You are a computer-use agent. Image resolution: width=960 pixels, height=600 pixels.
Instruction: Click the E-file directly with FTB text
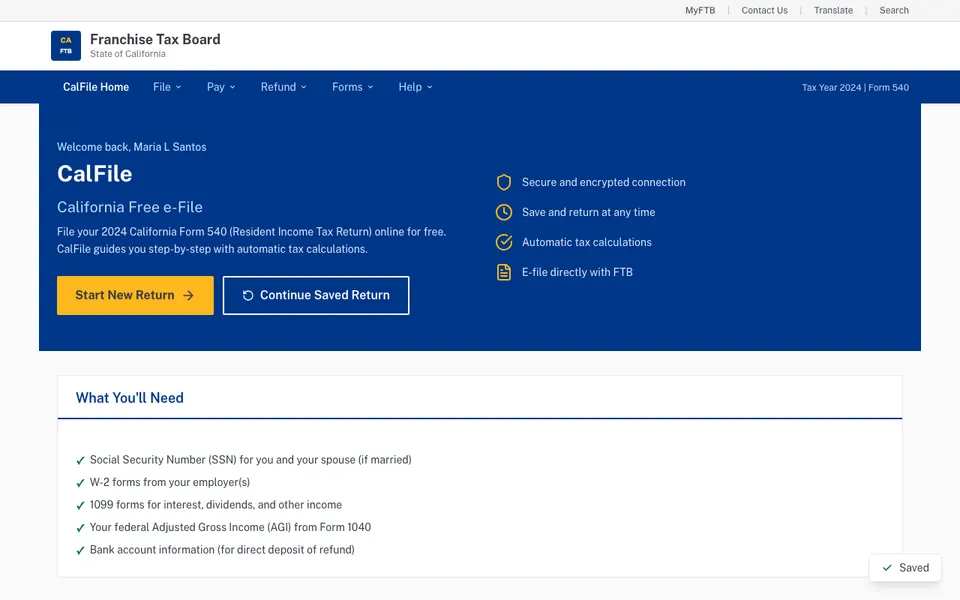pyautogui.click(x=577, y=272)
